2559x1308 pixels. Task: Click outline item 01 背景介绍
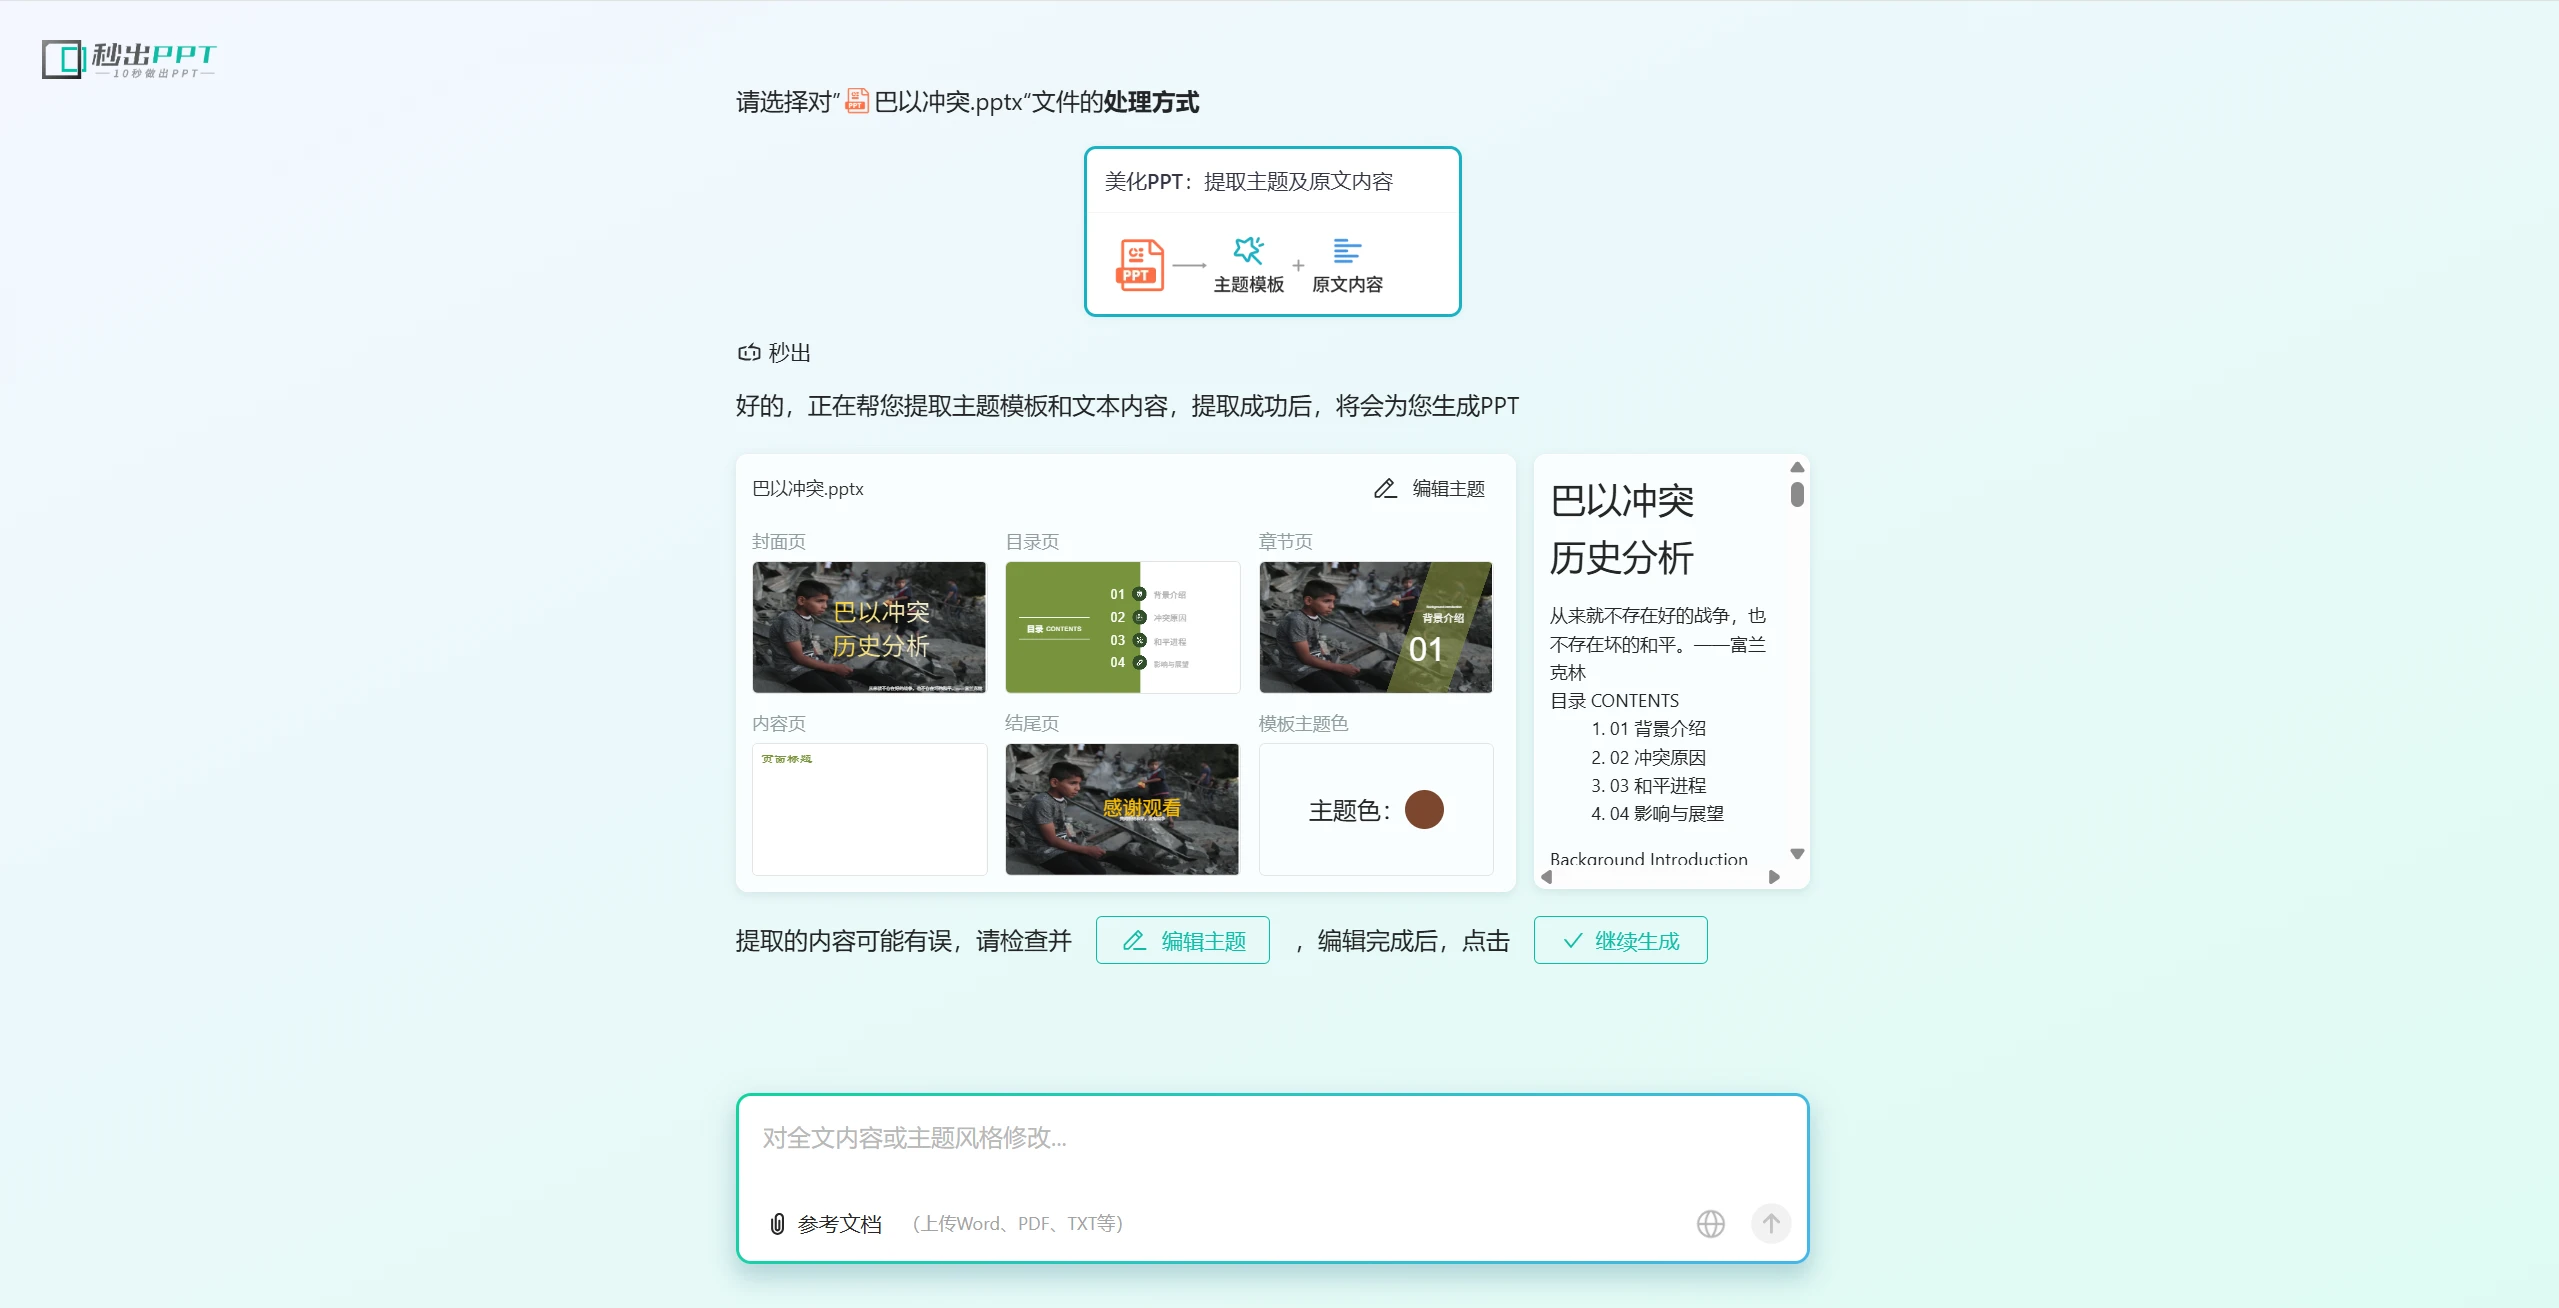[x=1658, y=729]
